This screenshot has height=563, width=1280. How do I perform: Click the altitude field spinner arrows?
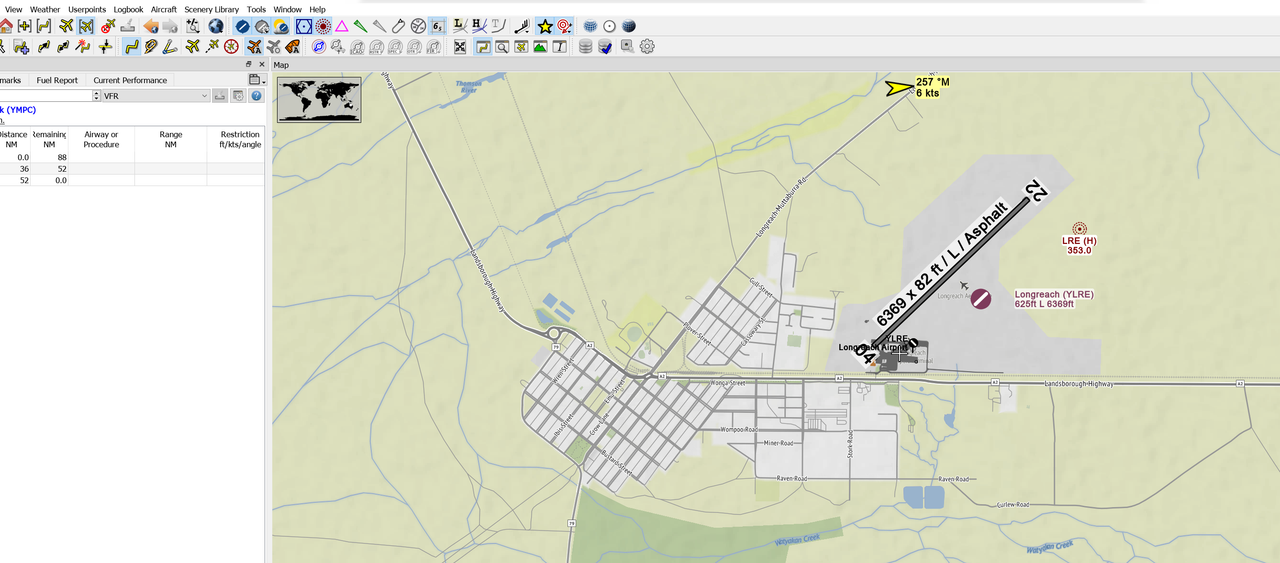pos(96,96)
